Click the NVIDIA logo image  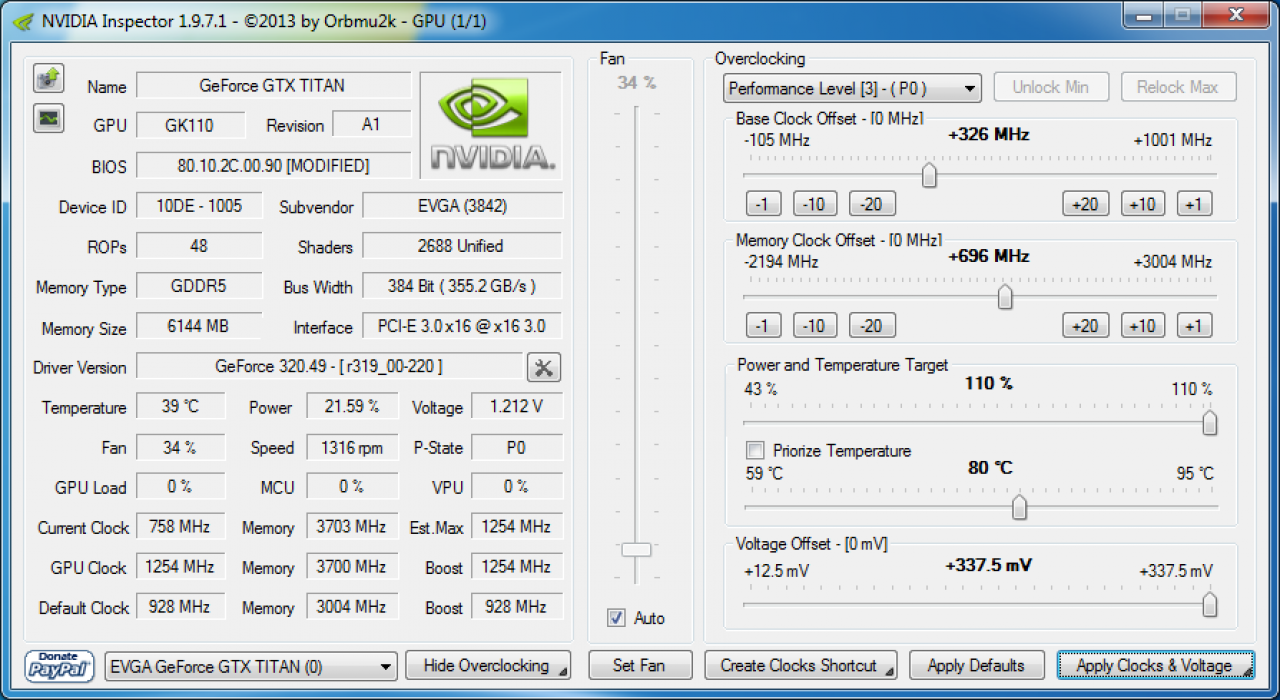point(491,125)
